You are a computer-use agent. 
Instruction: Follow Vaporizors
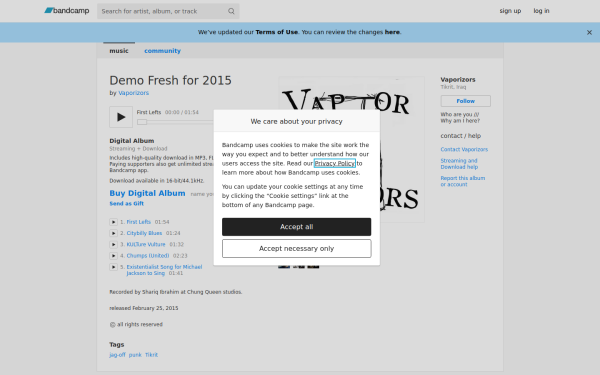465,101
